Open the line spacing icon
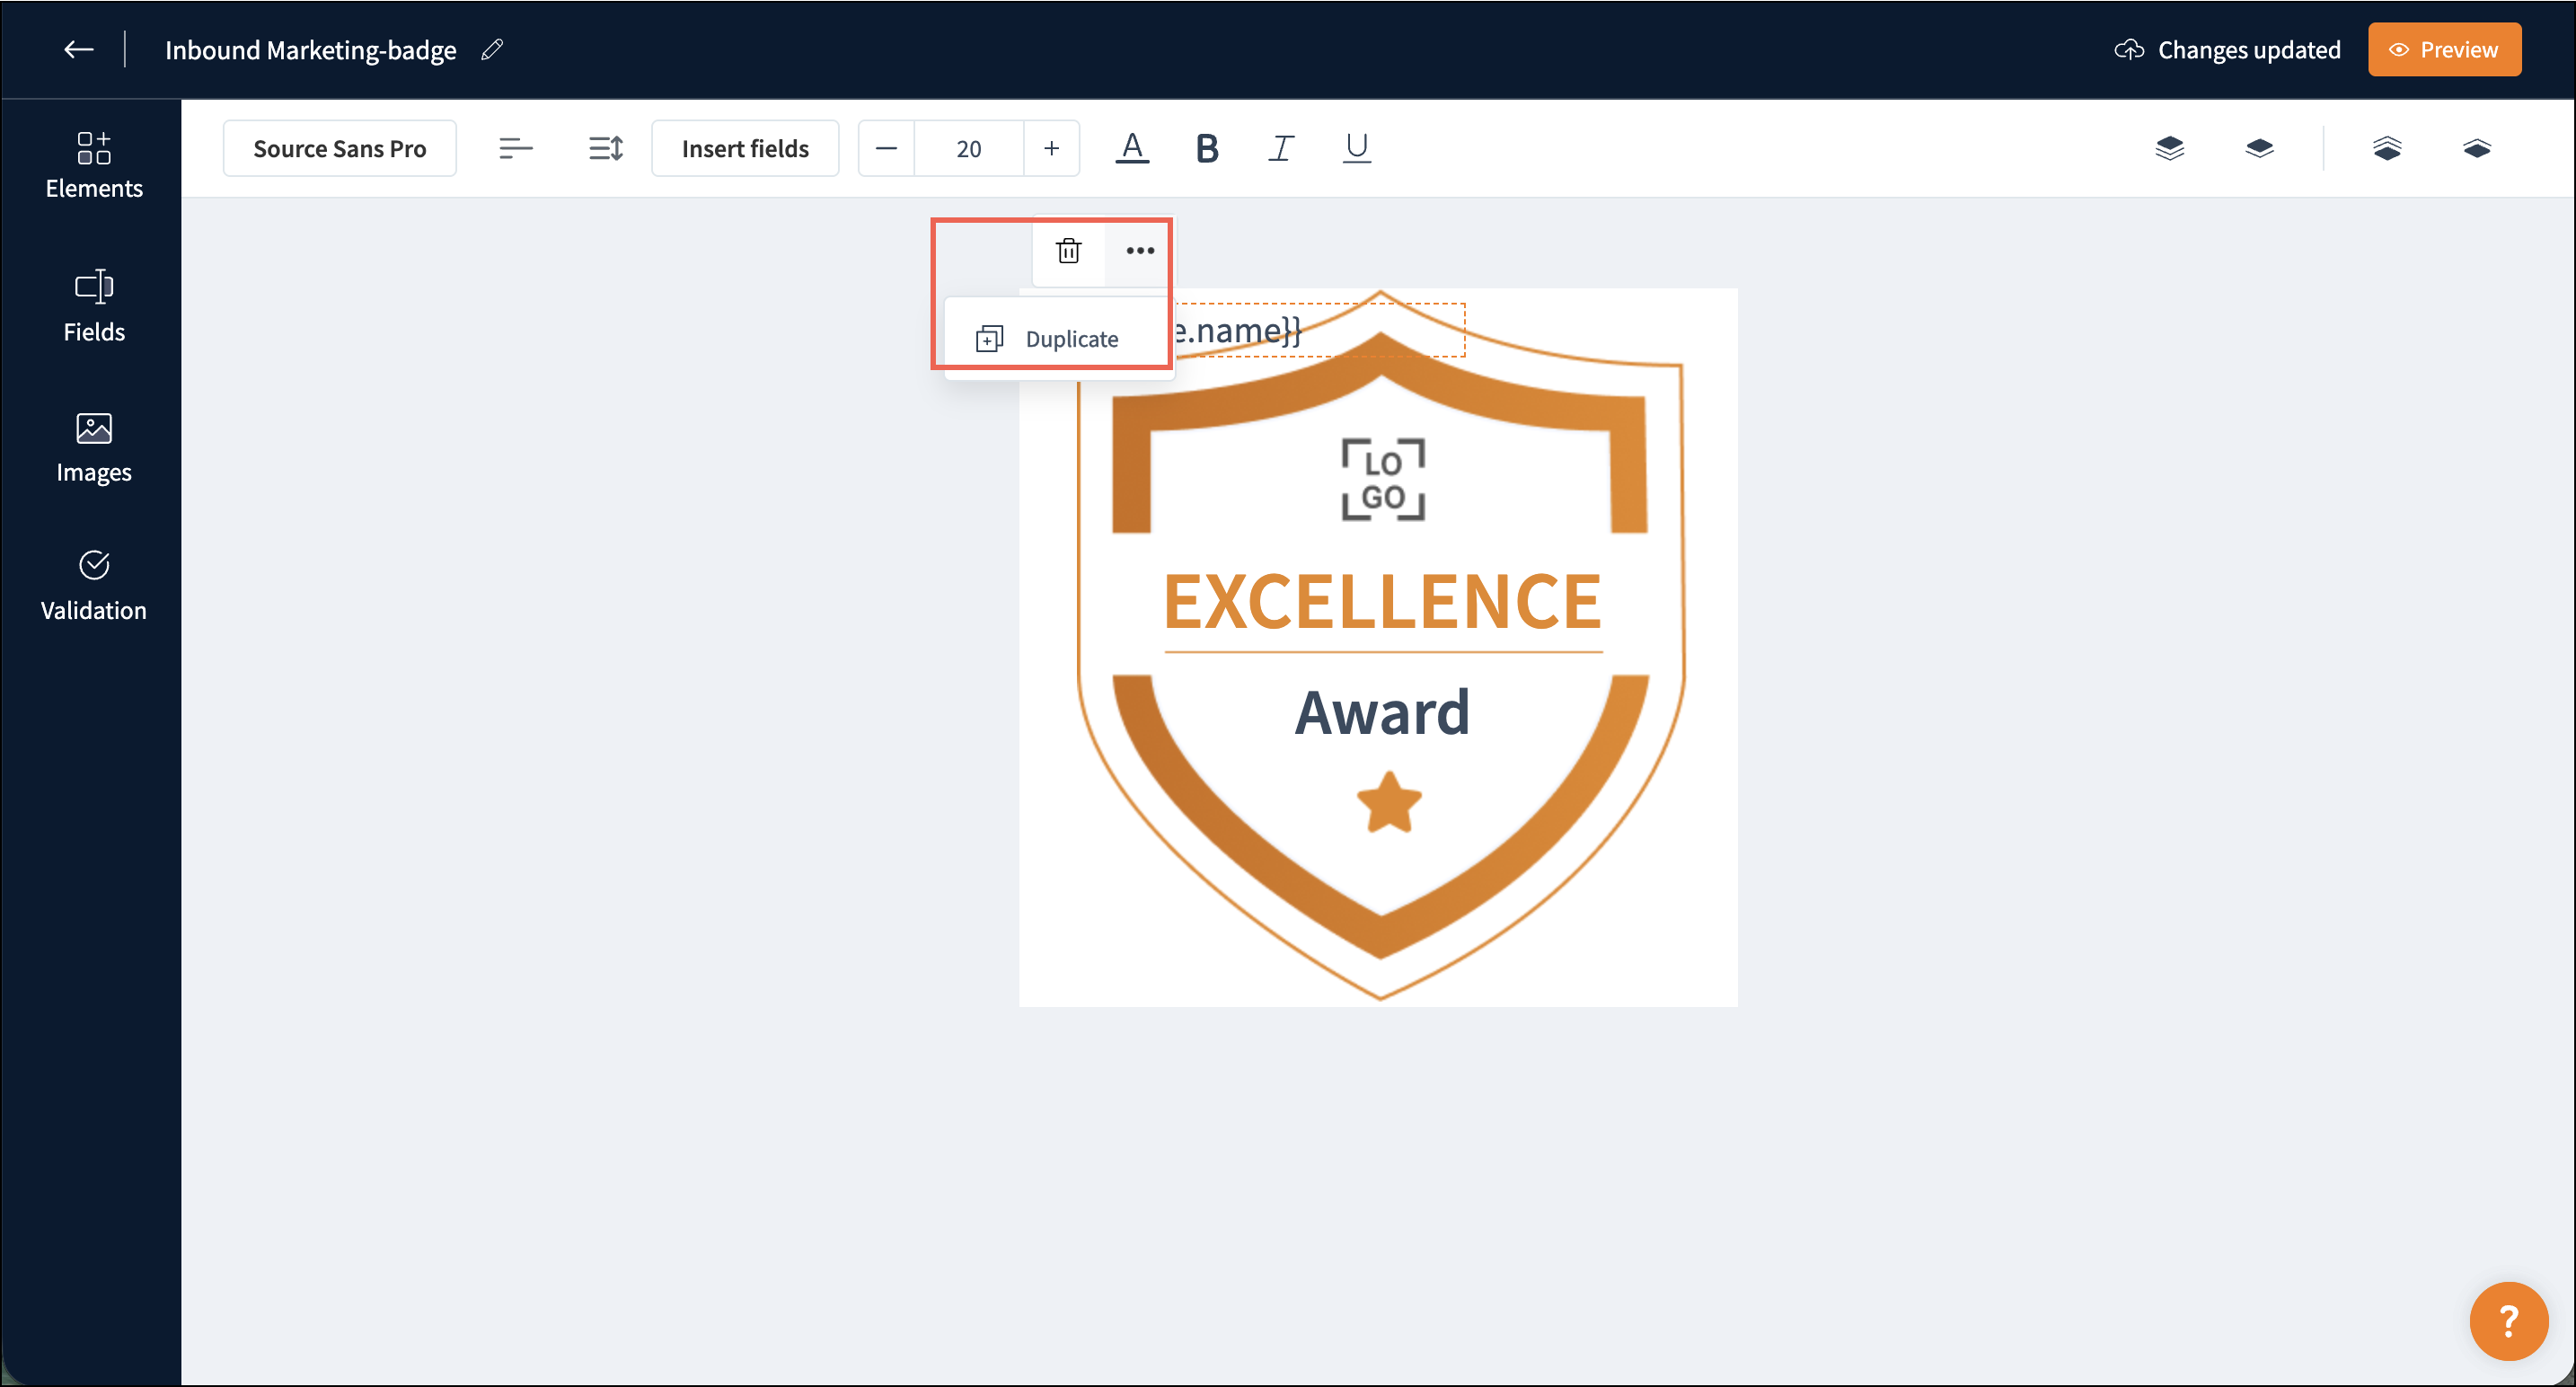2576x1387 pixels. pyautogui.click(x=605, y=148)
